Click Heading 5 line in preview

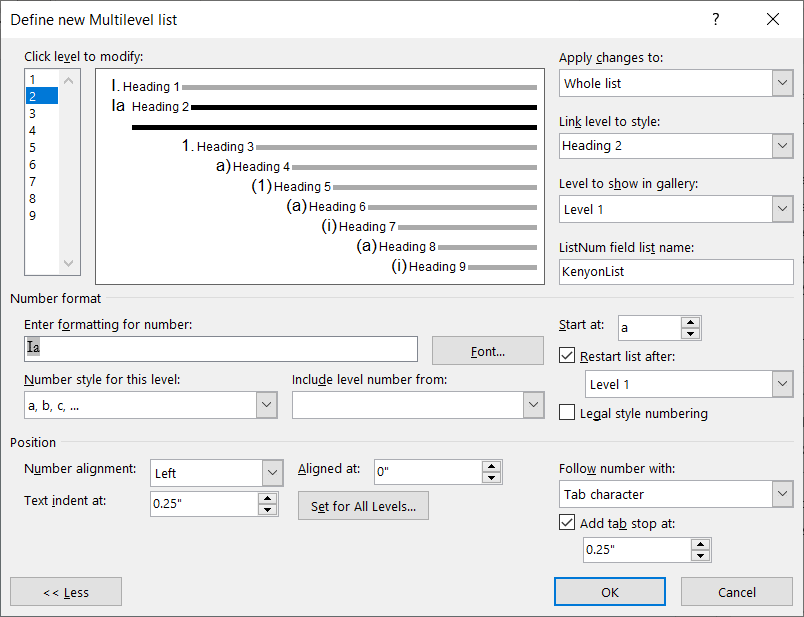[394, 186]
